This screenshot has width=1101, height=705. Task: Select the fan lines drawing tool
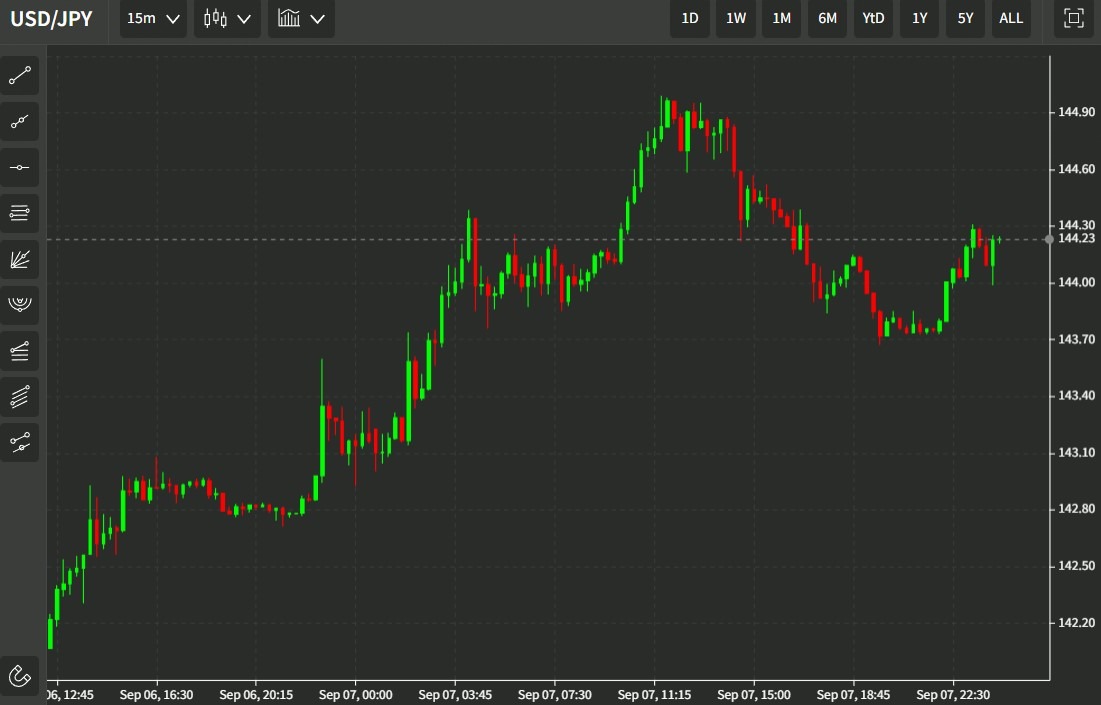(20, 260)
